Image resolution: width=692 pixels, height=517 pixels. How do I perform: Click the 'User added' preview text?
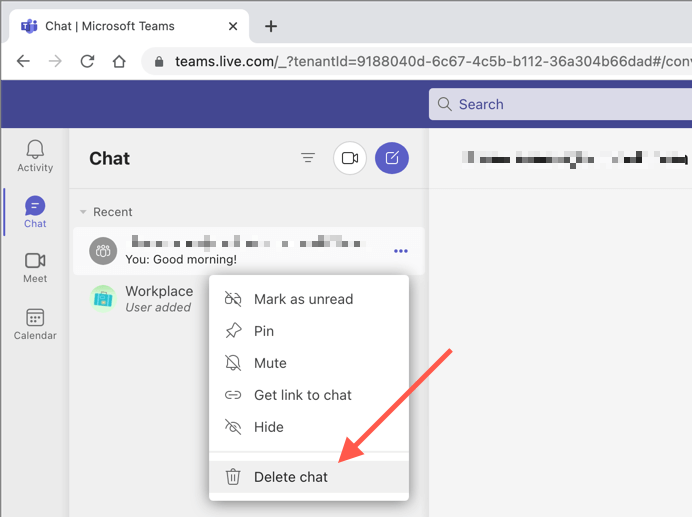pos(158,307)
